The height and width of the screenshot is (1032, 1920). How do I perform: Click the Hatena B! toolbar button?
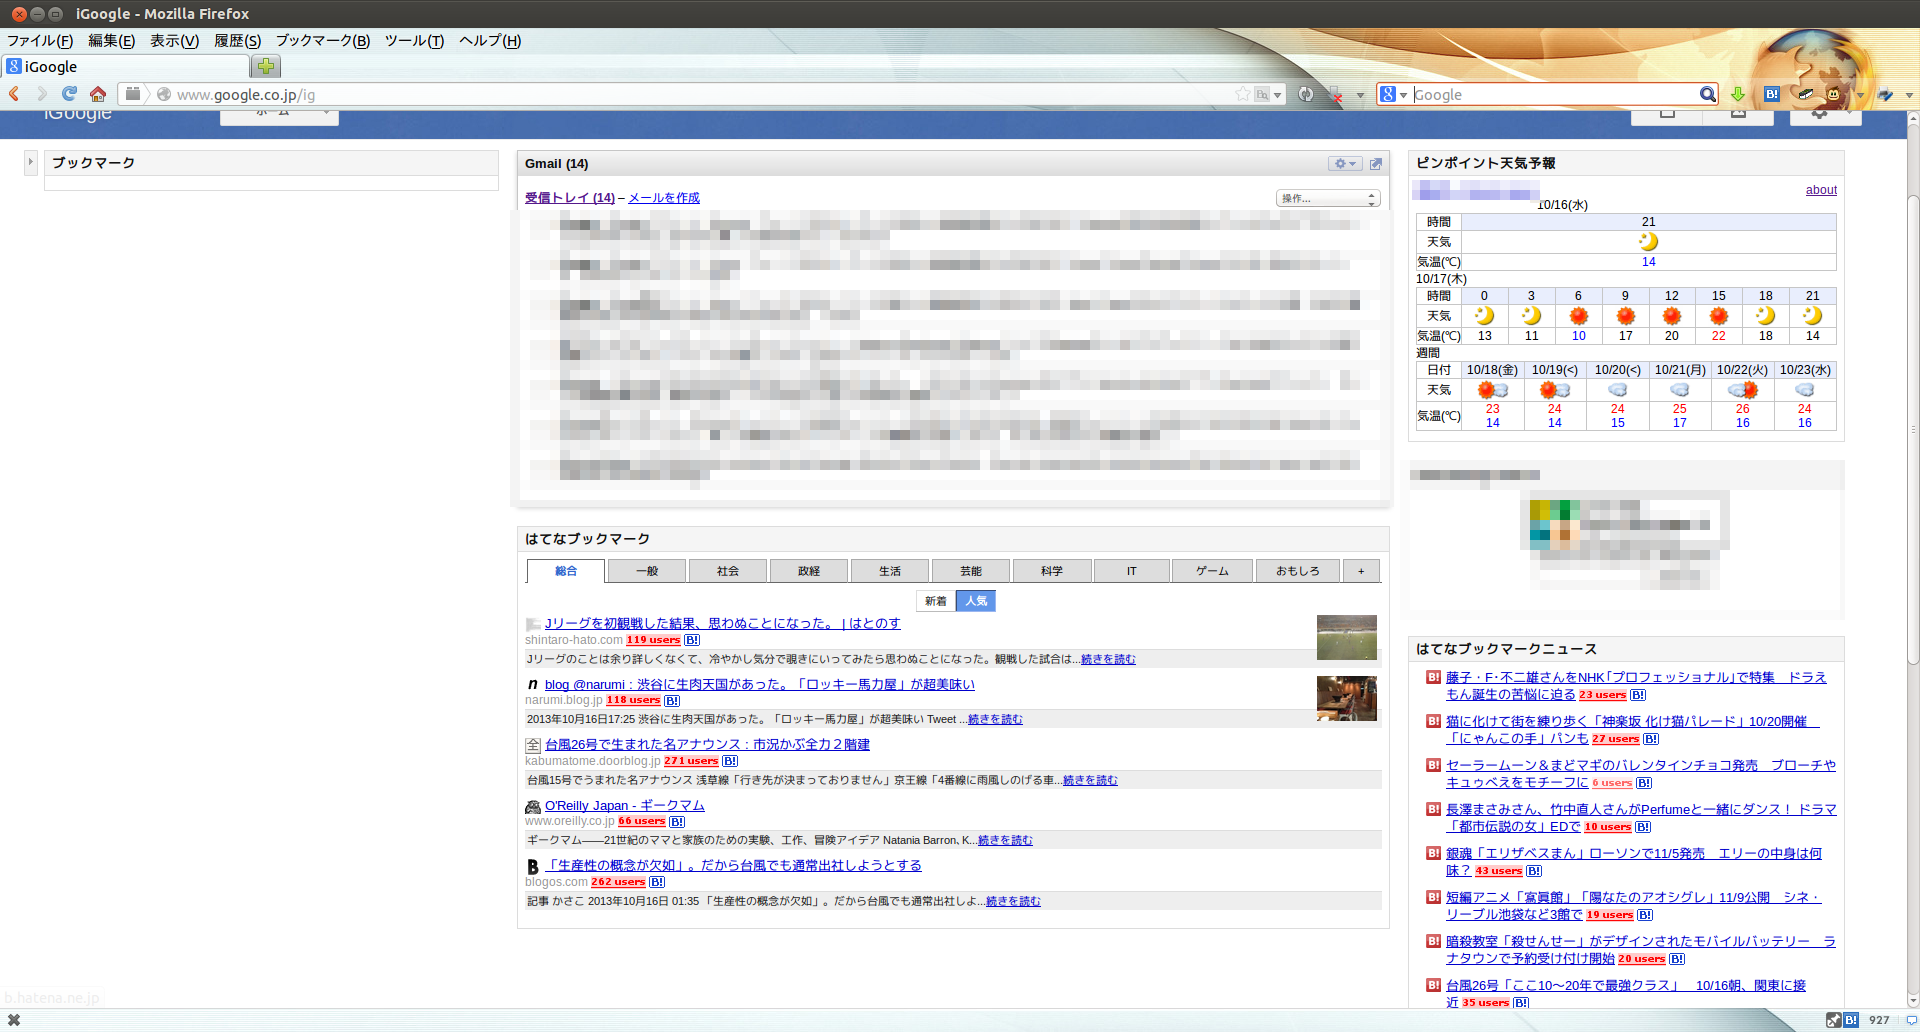coord(1771,94)
